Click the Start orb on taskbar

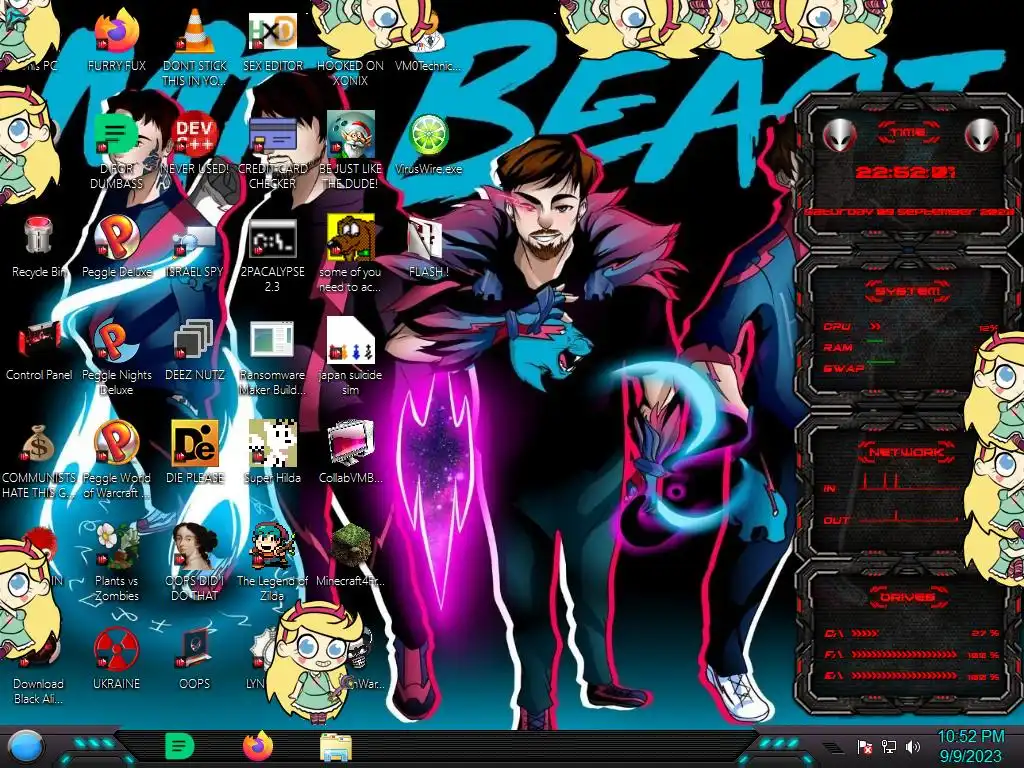25,746
